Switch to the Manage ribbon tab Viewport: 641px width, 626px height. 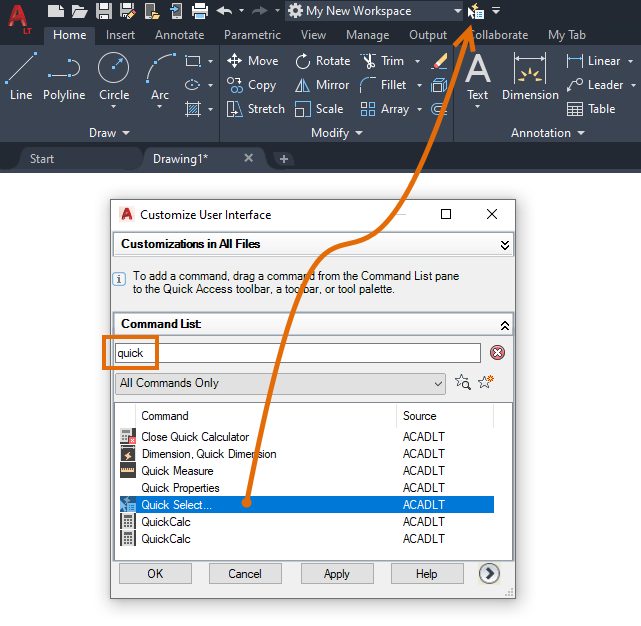pyautogui.click(x=368, y=35)
